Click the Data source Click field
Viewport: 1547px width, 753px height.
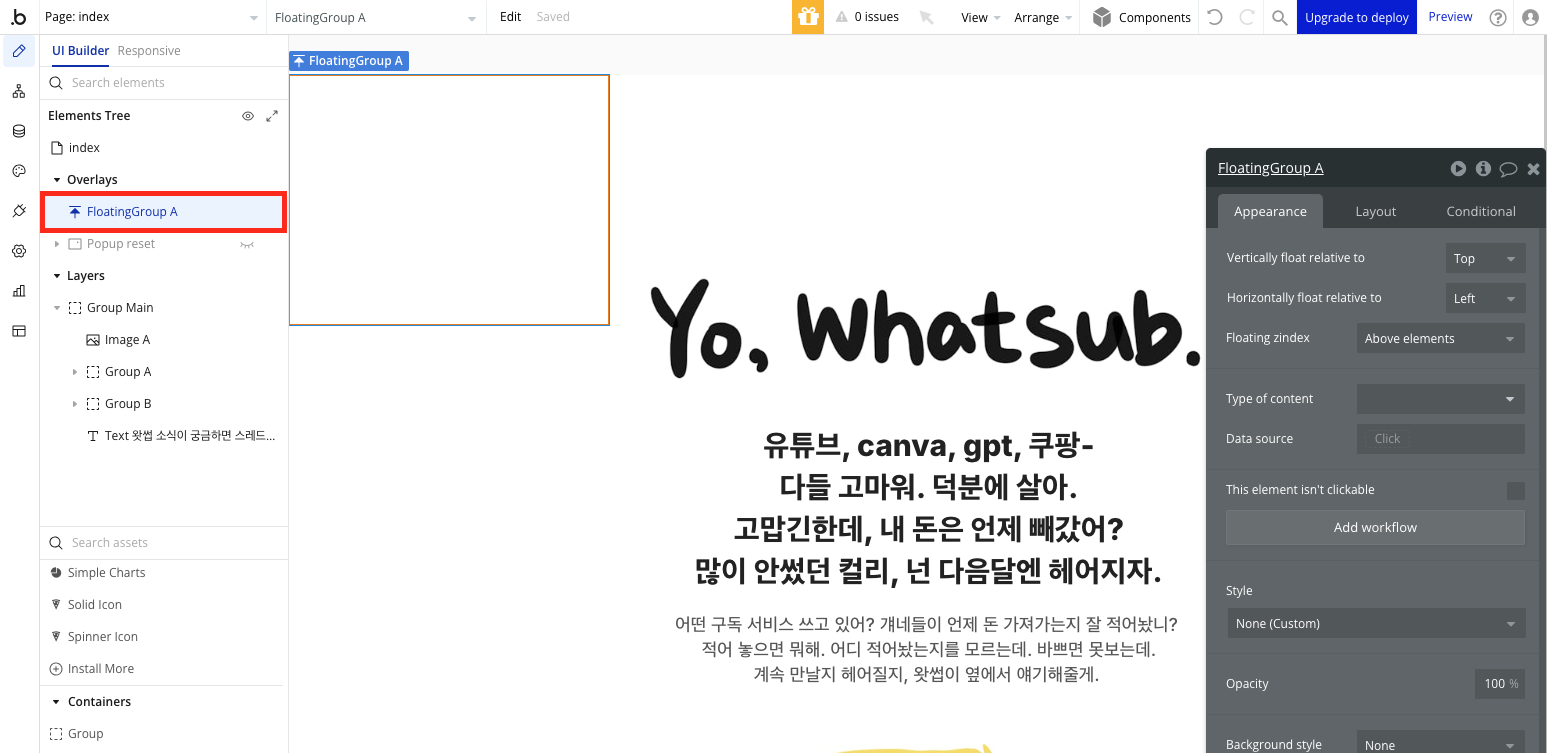1441,439
